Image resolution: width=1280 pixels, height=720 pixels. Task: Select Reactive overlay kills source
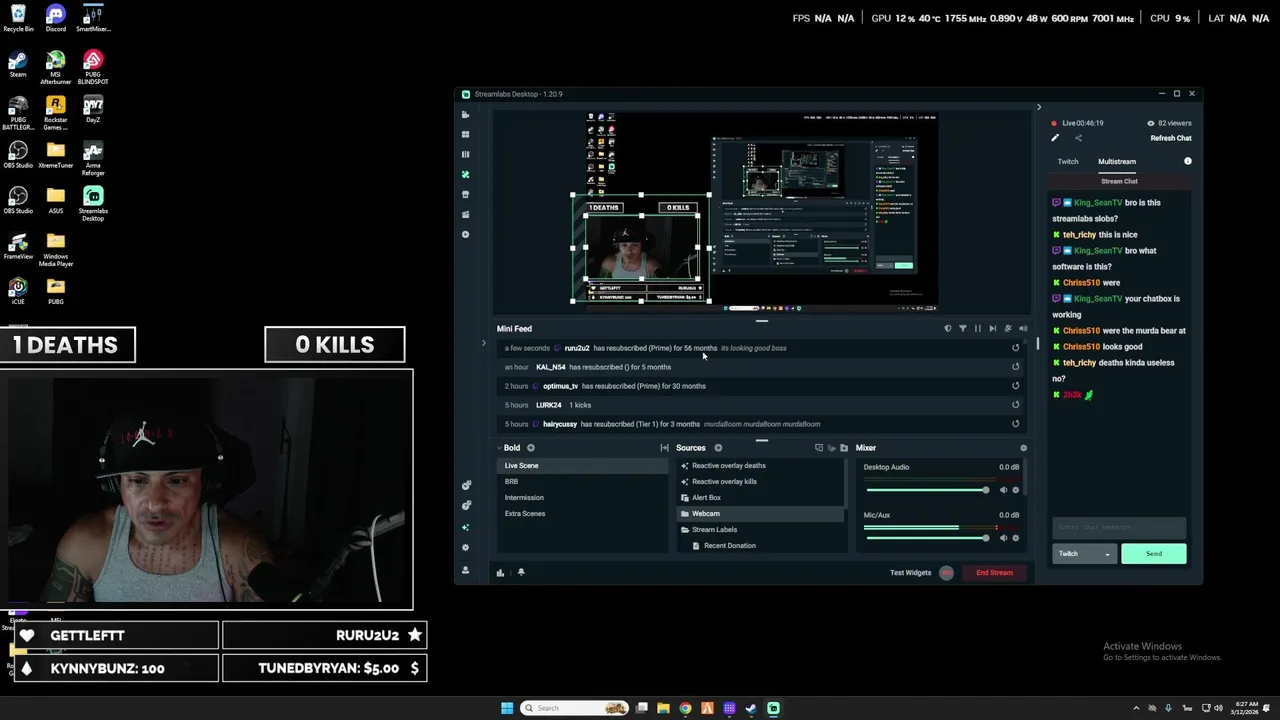click(x=760, y=482)
